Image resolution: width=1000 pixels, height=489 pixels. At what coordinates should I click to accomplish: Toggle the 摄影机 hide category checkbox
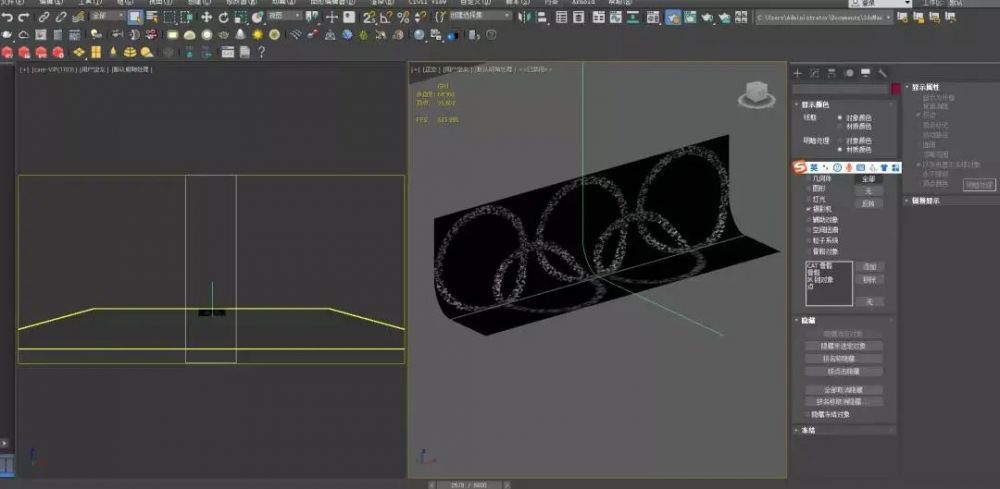(809, 209)
